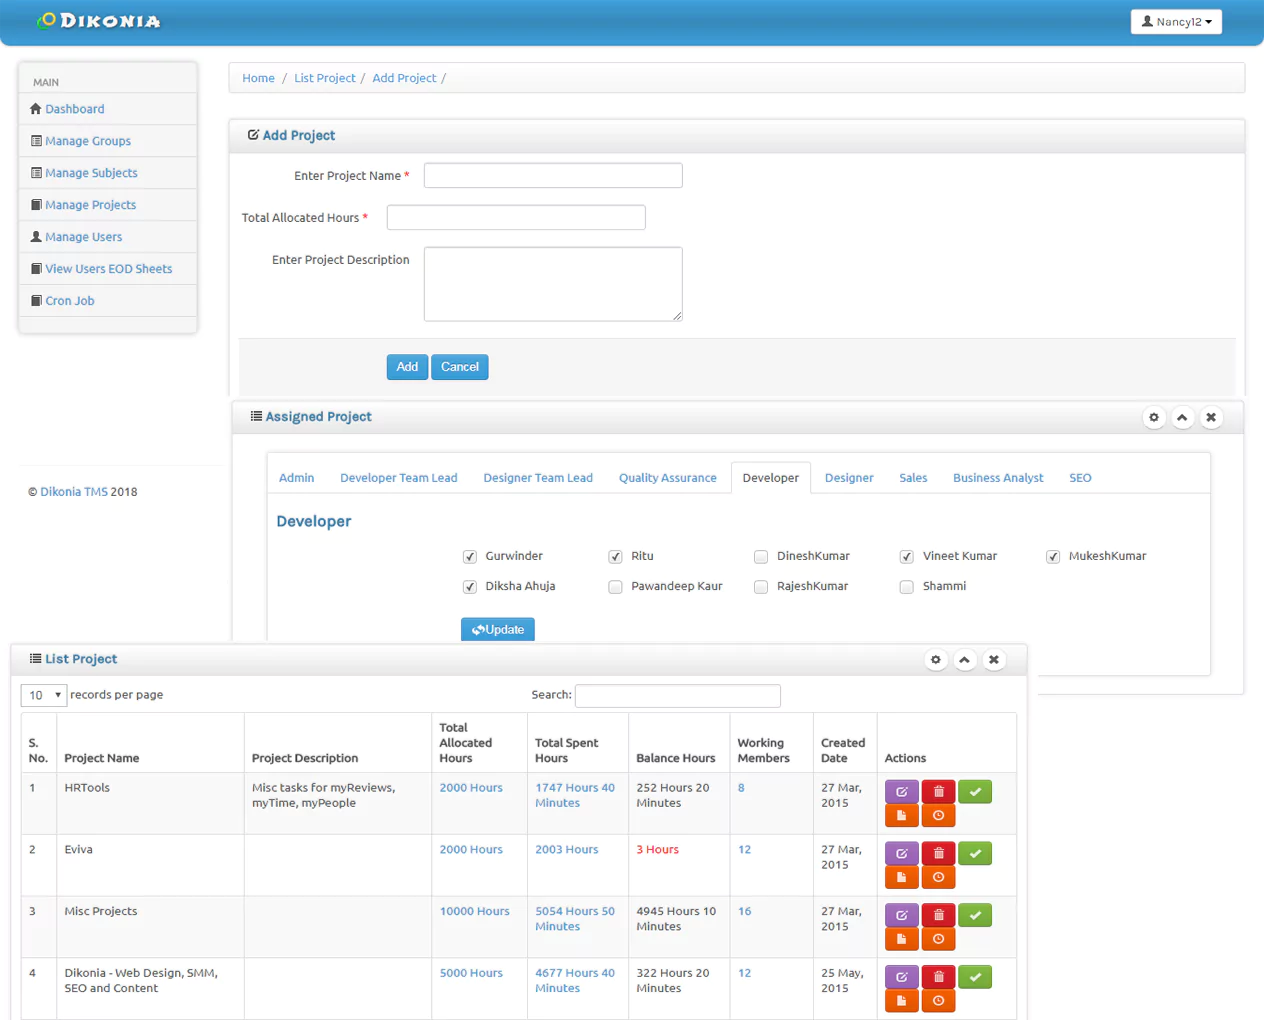This screenshot has width=1264, height=1020.
Task: Open the Nancy12 user dropdown
Action: pyautogui.click(x=1176, y=22)
